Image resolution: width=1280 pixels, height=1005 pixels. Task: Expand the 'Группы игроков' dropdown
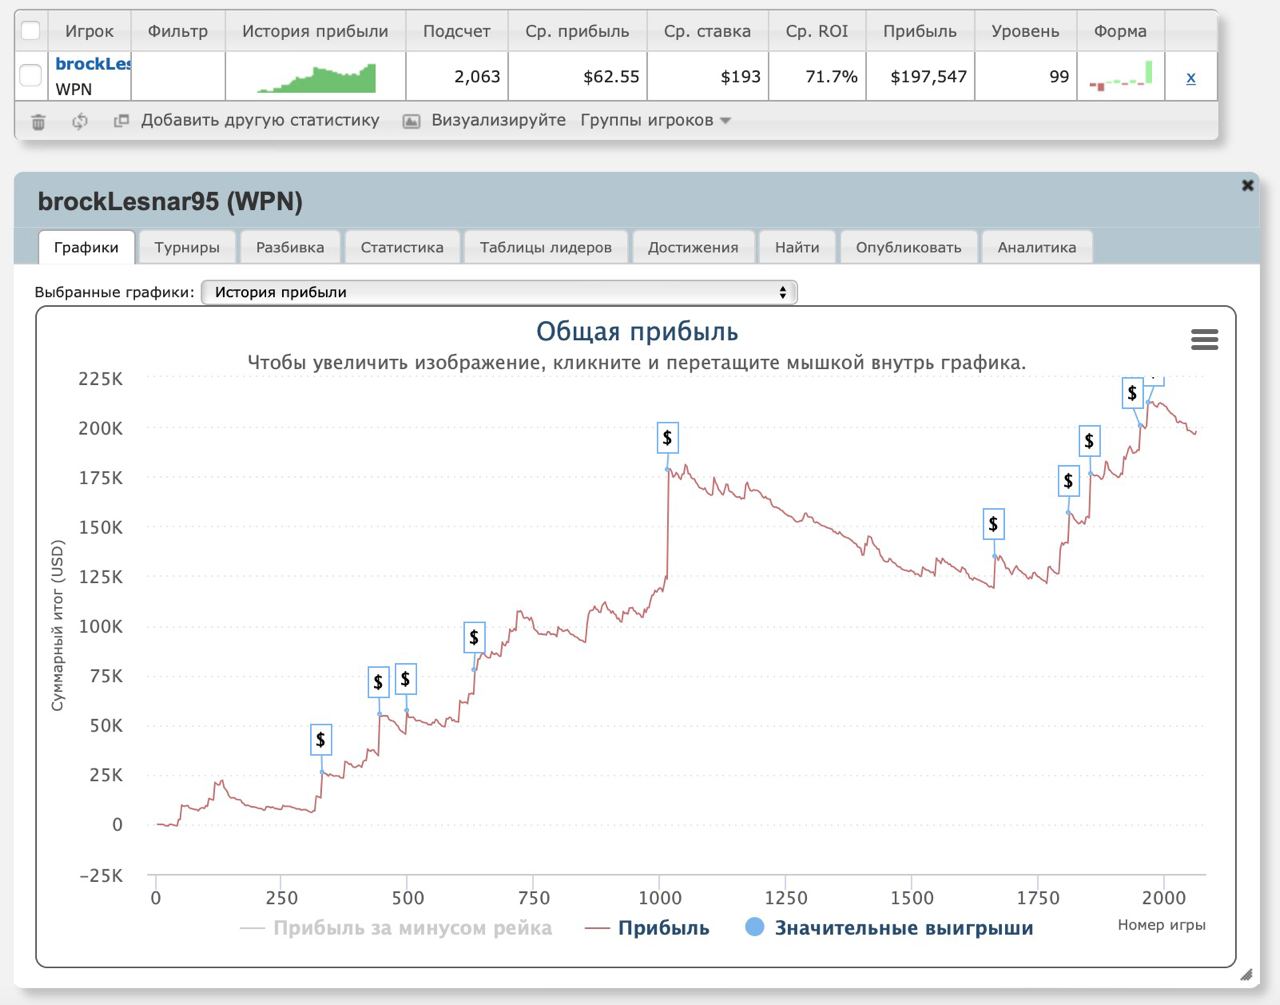pyautogui.click(x=655, y=121)
